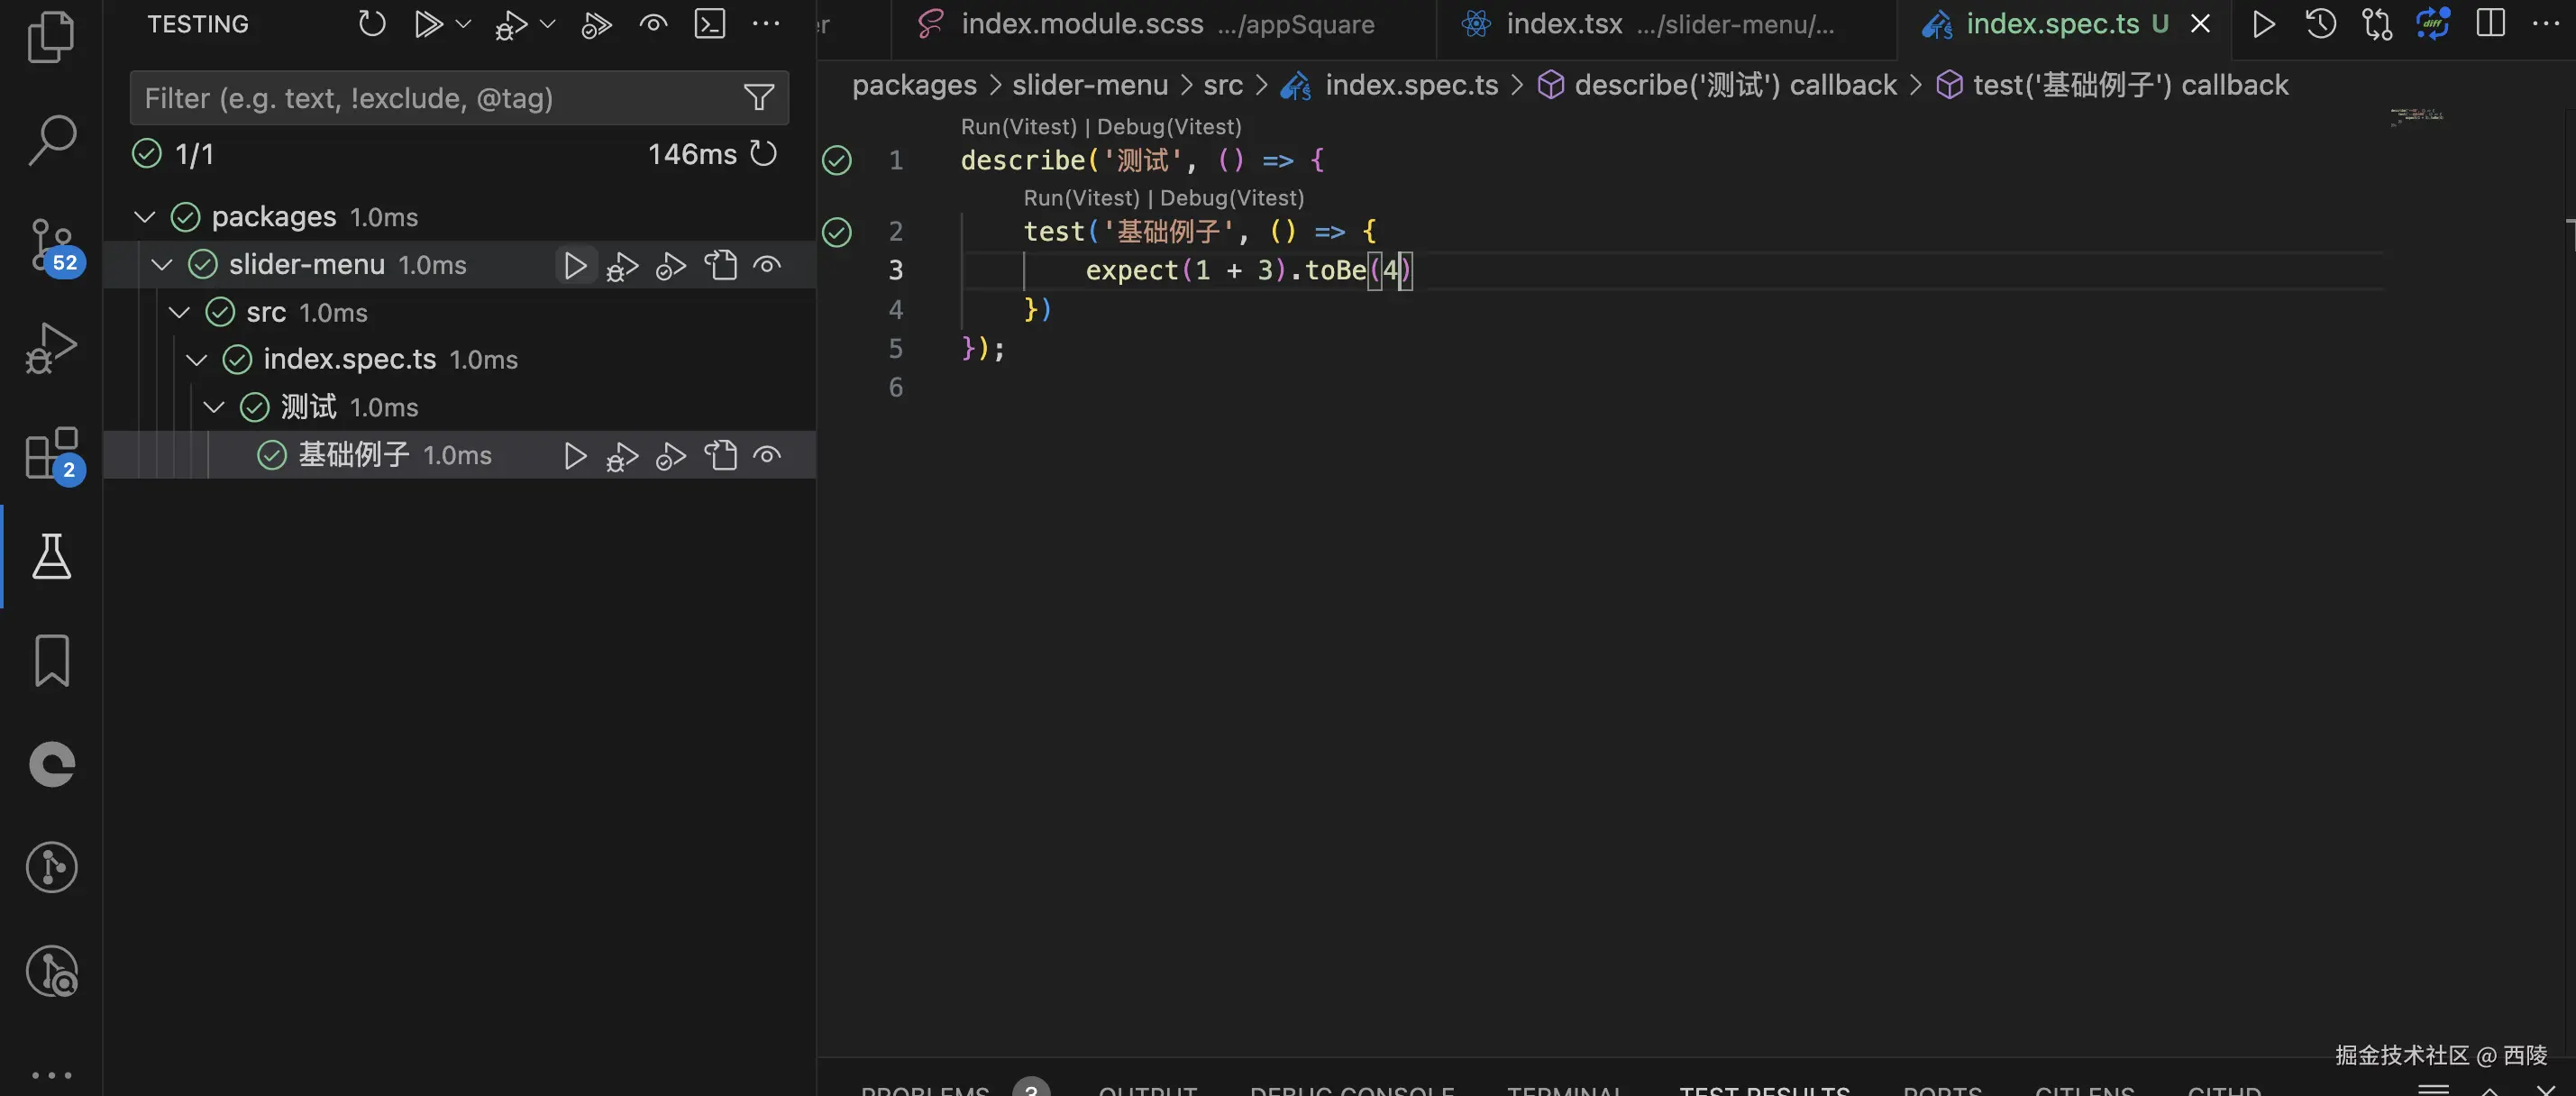Focus the test filter input field

click(430, 98)
